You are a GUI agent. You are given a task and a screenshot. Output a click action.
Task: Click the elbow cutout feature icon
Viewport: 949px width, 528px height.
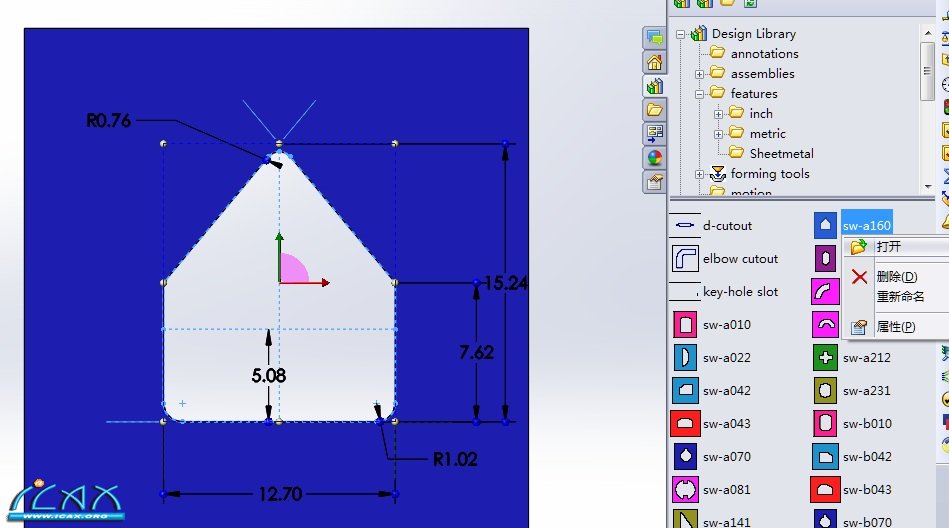(x=685, y=259)
